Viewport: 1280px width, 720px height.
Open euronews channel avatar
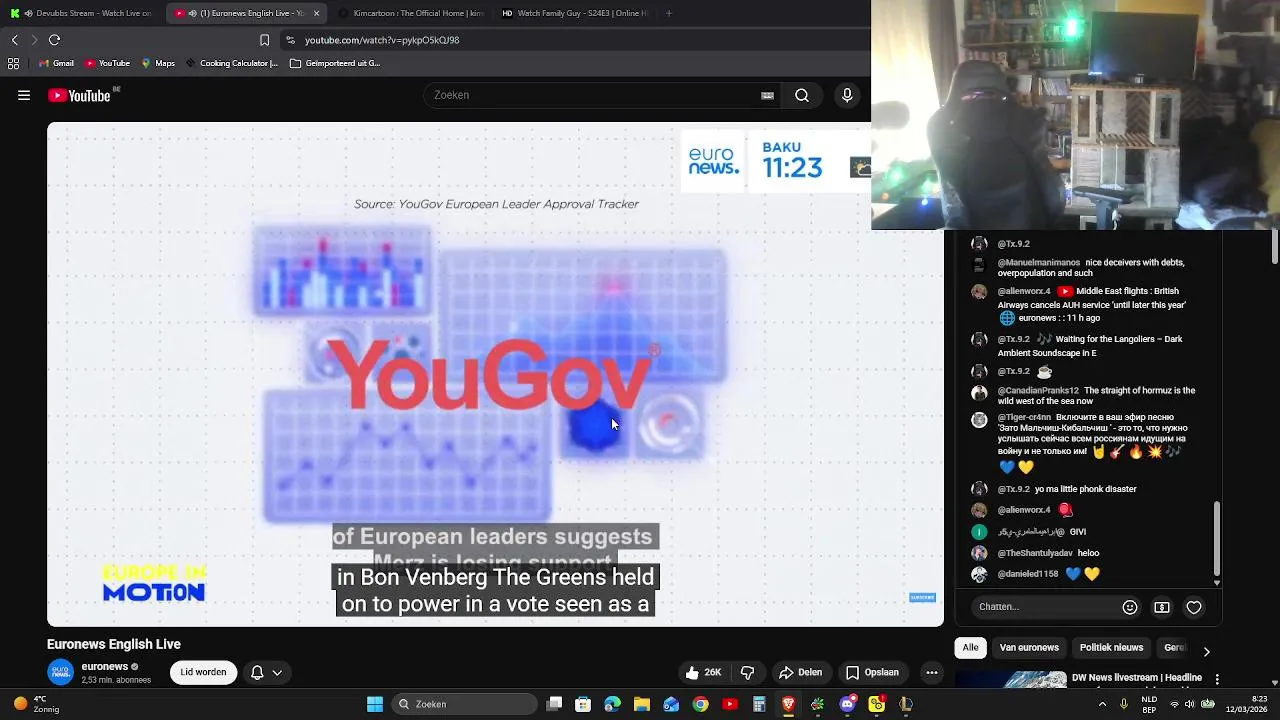tap(61, 673)
